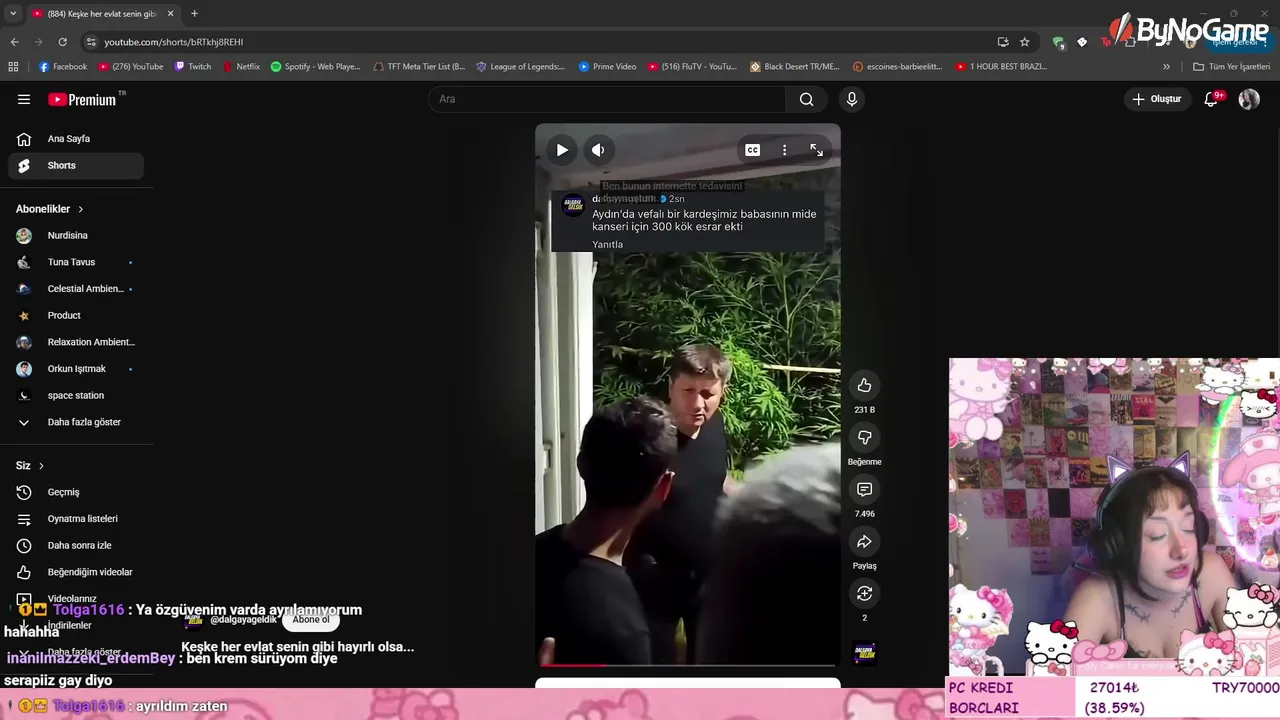Open the Prime Video bookmark
The height and width of the screenshot is (720, 1280).
(607, 67)
